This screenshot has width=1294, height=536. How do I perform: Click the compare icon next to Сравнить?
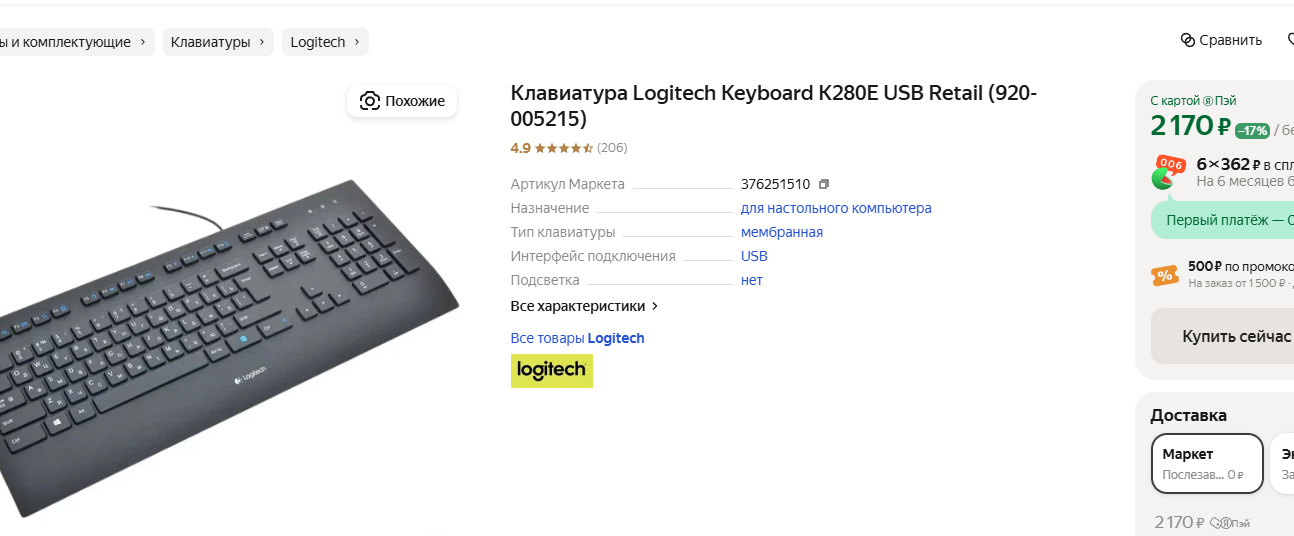(x=1188, y=41)
